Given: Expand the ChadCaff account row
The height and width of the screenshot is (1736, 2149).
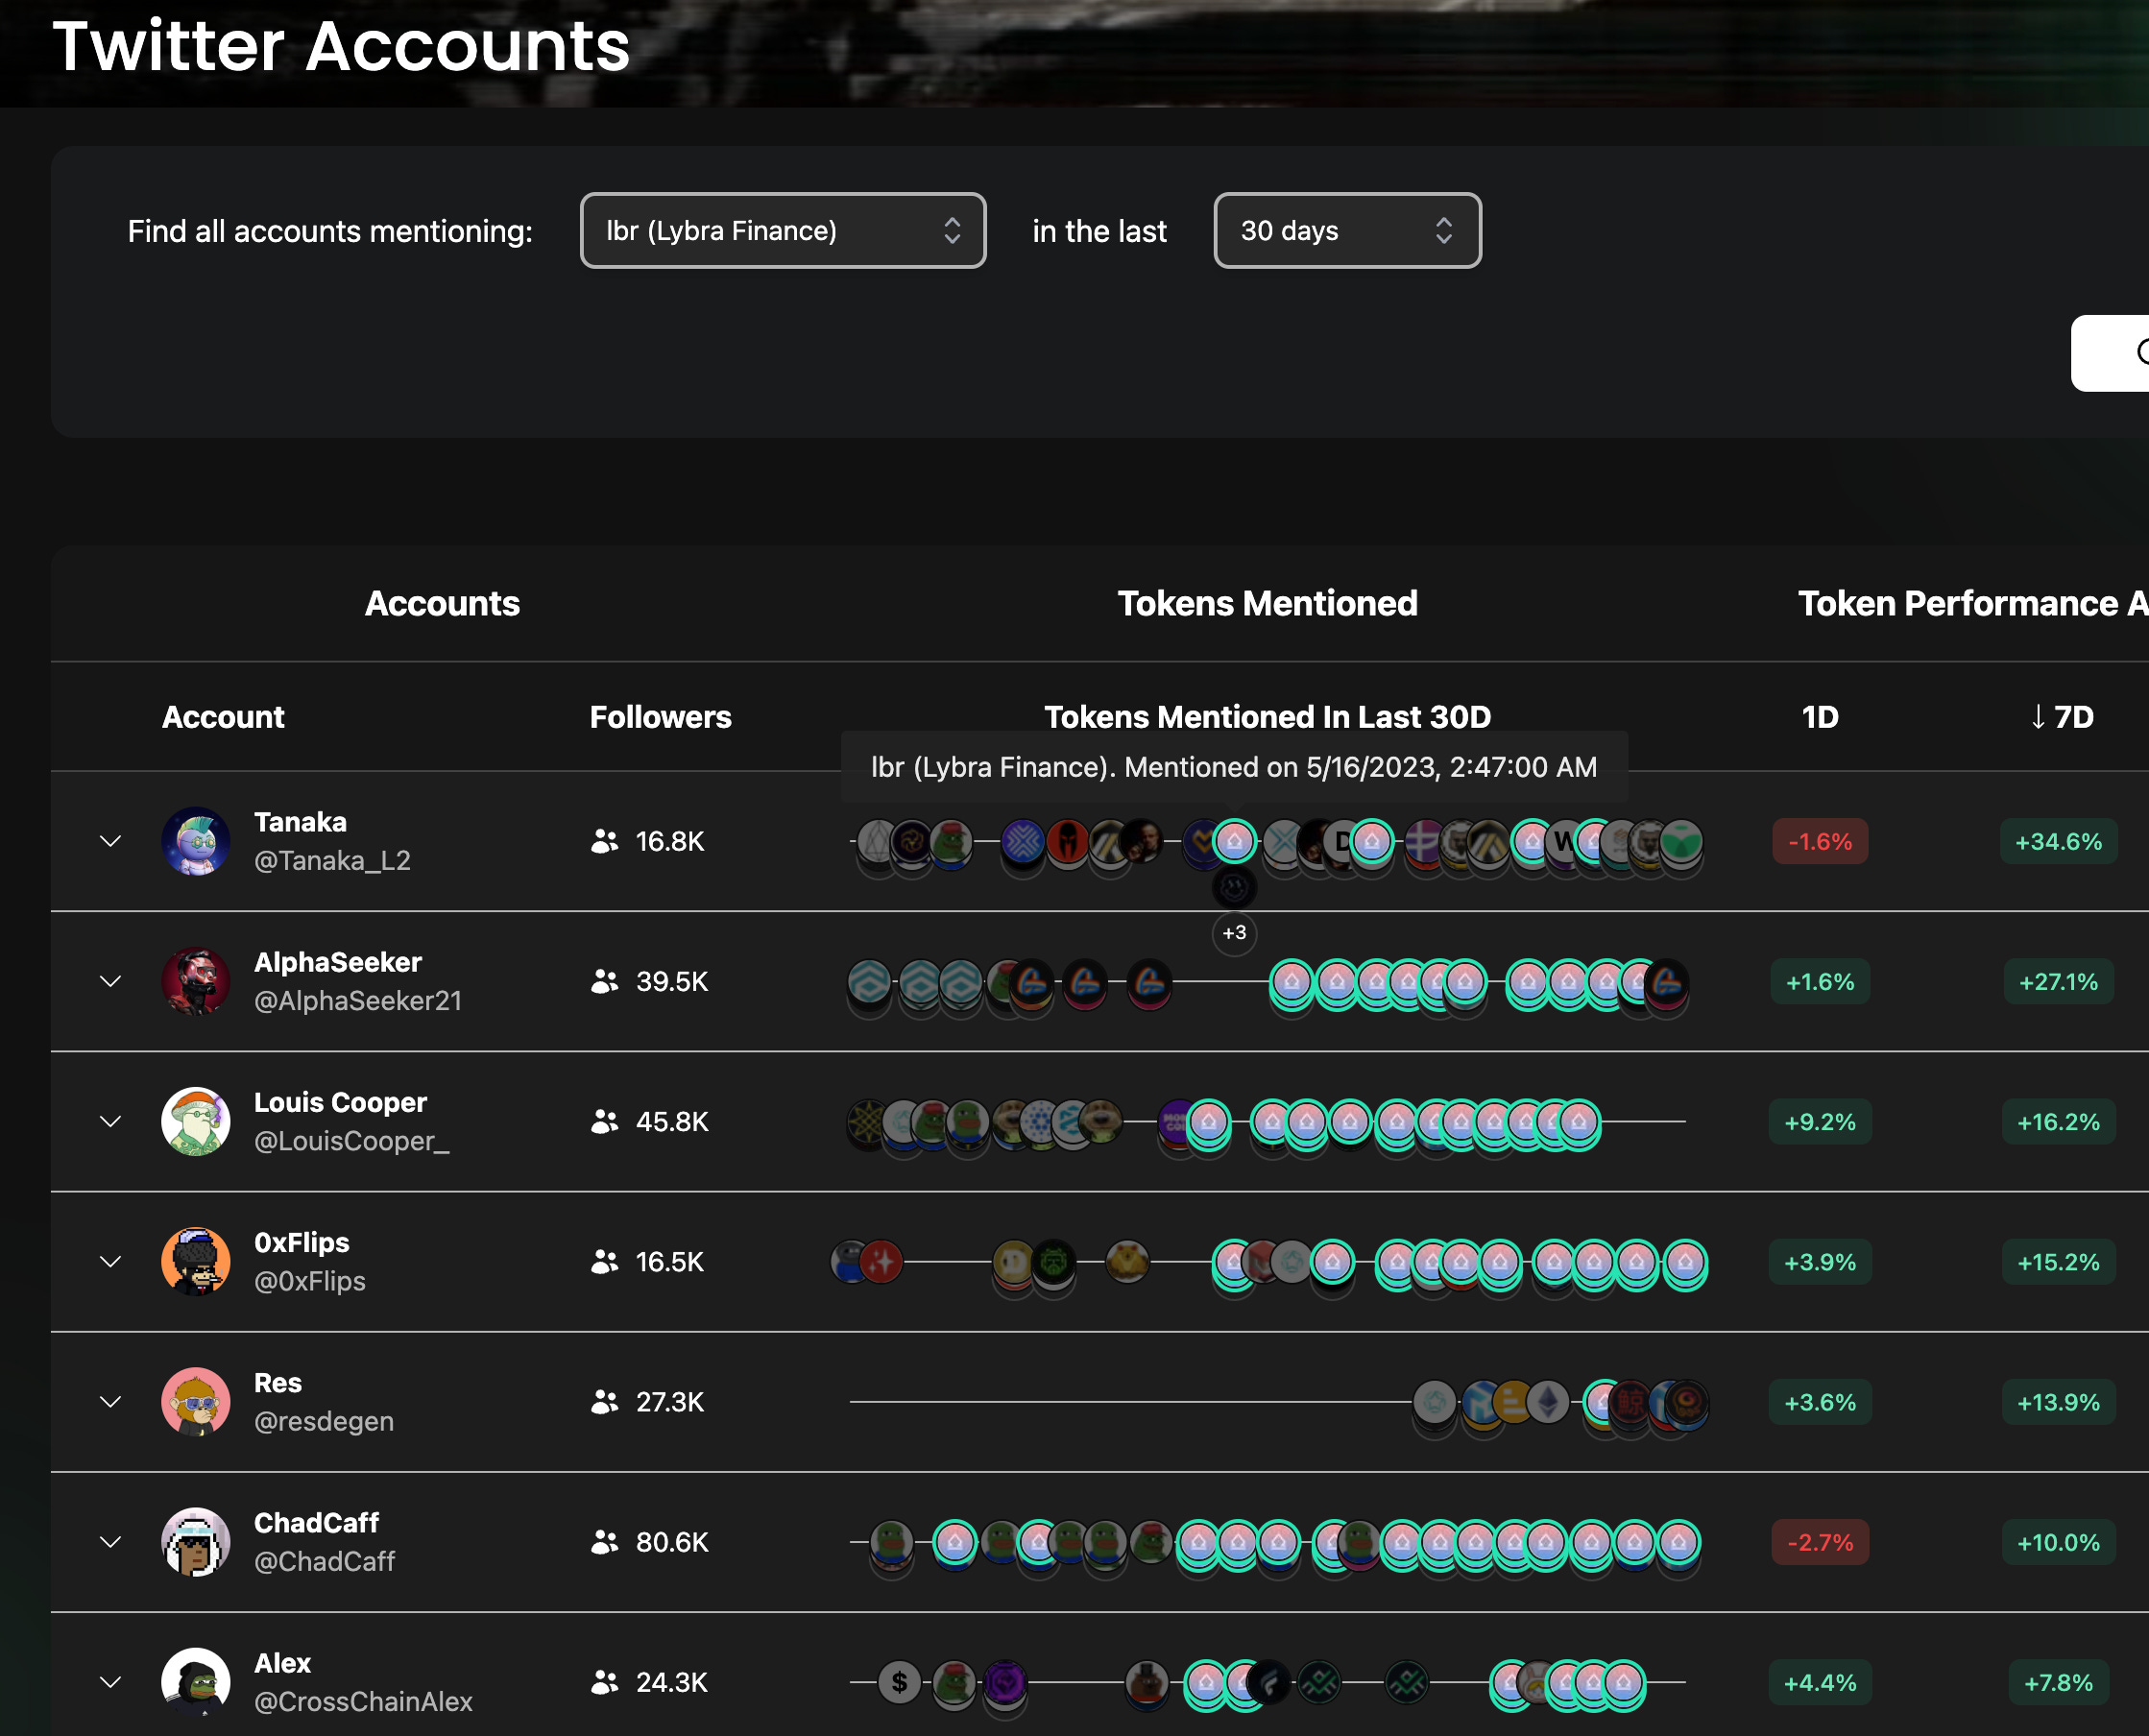Looking at the screenshot, I should [x=111, y=1542].
